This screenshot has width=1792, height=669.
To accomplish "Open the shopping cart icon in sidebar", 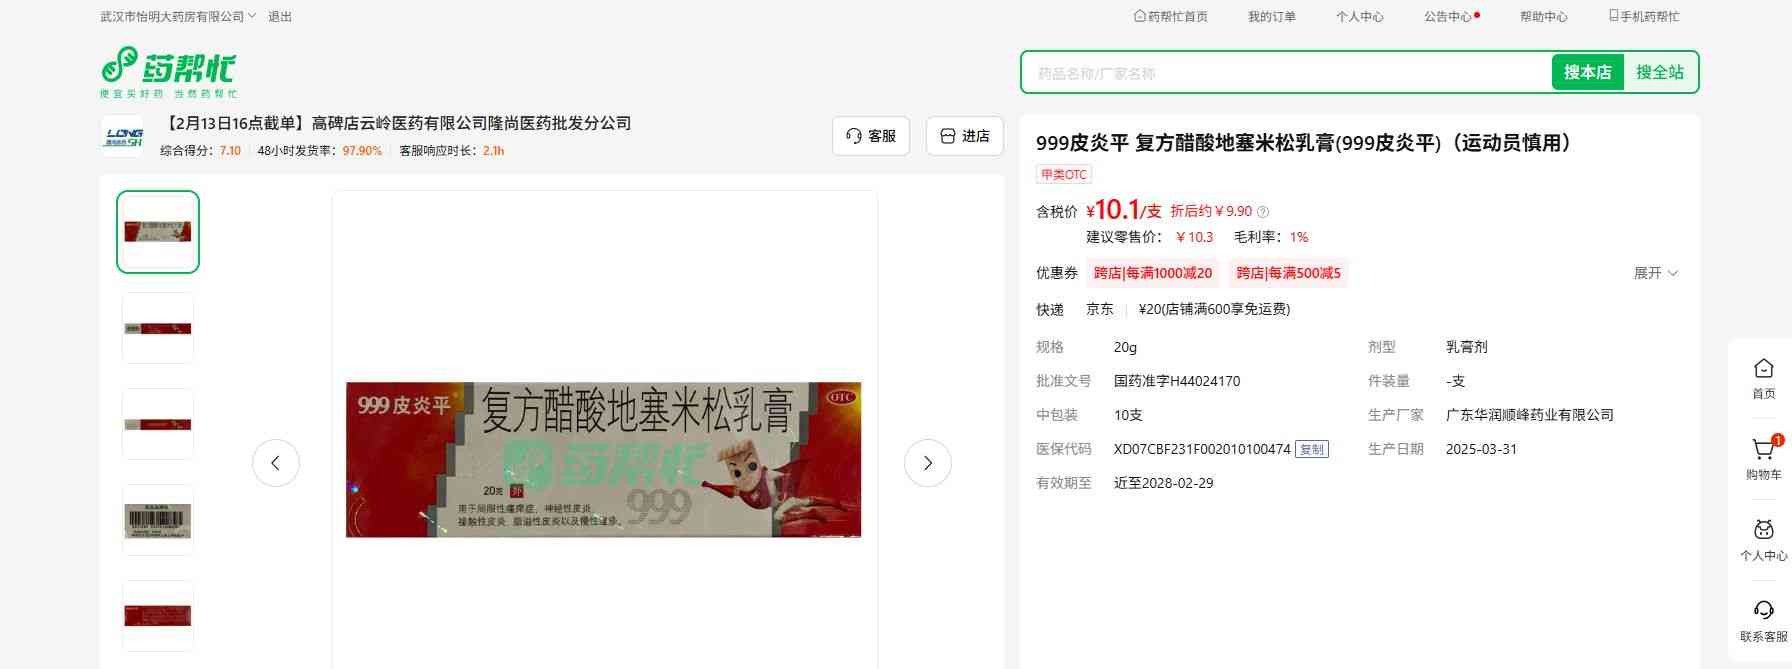I will click(x=1763, y=450).
